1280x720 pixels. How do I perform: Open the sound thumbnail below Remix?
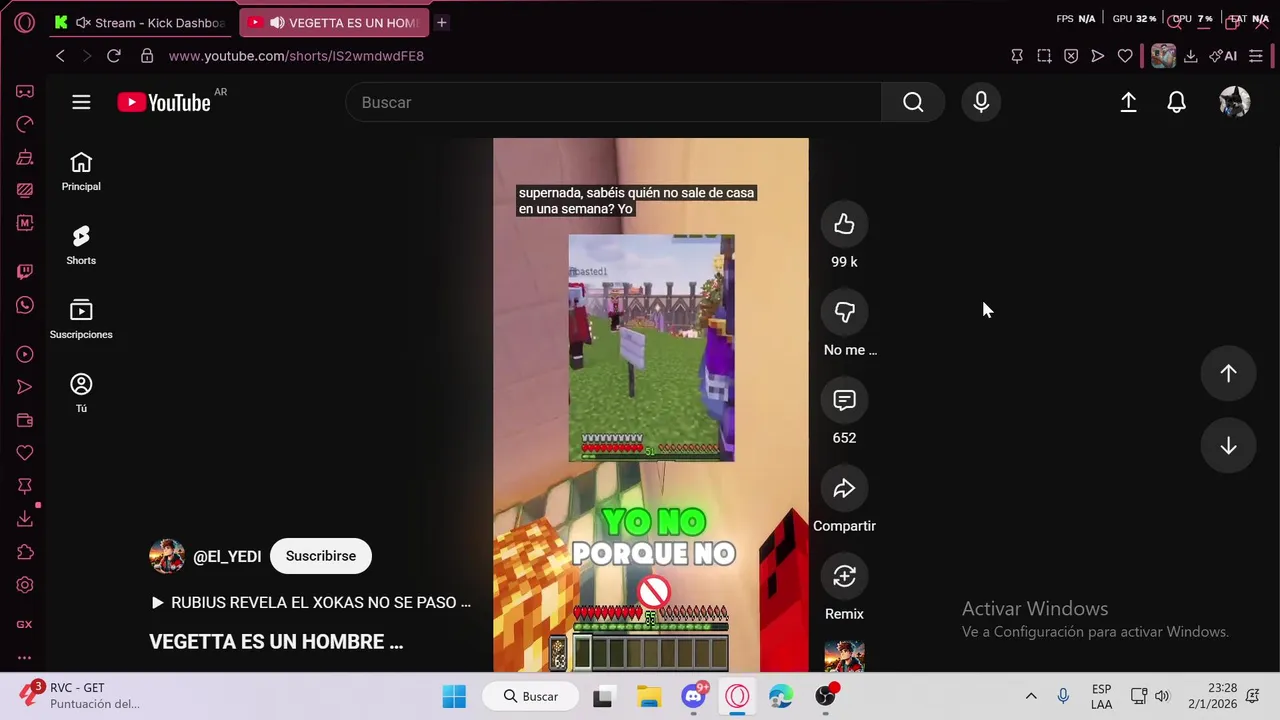click(844, 656)
